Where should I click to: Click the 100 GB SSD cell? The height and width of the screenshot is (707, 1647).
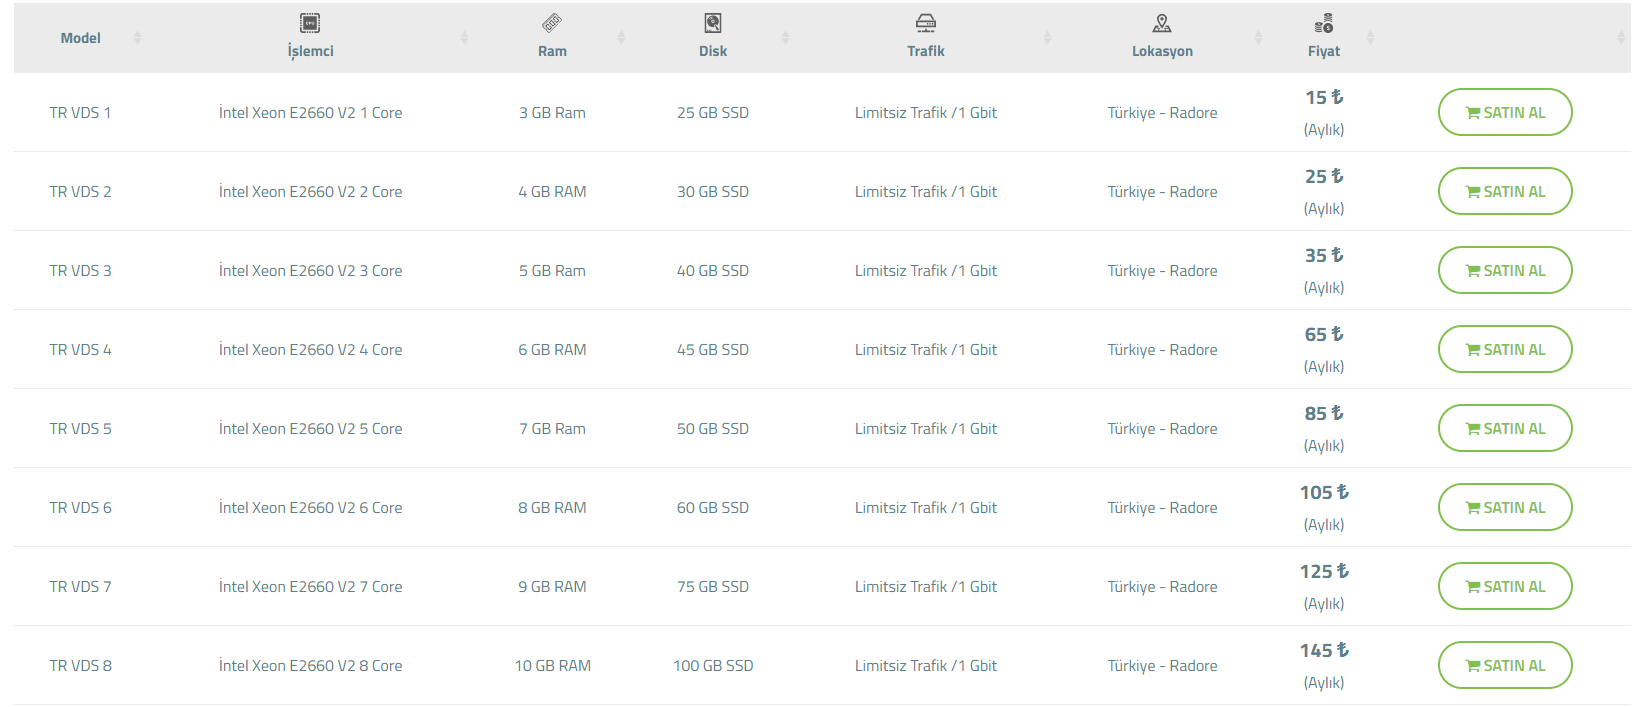coord(713,666)
